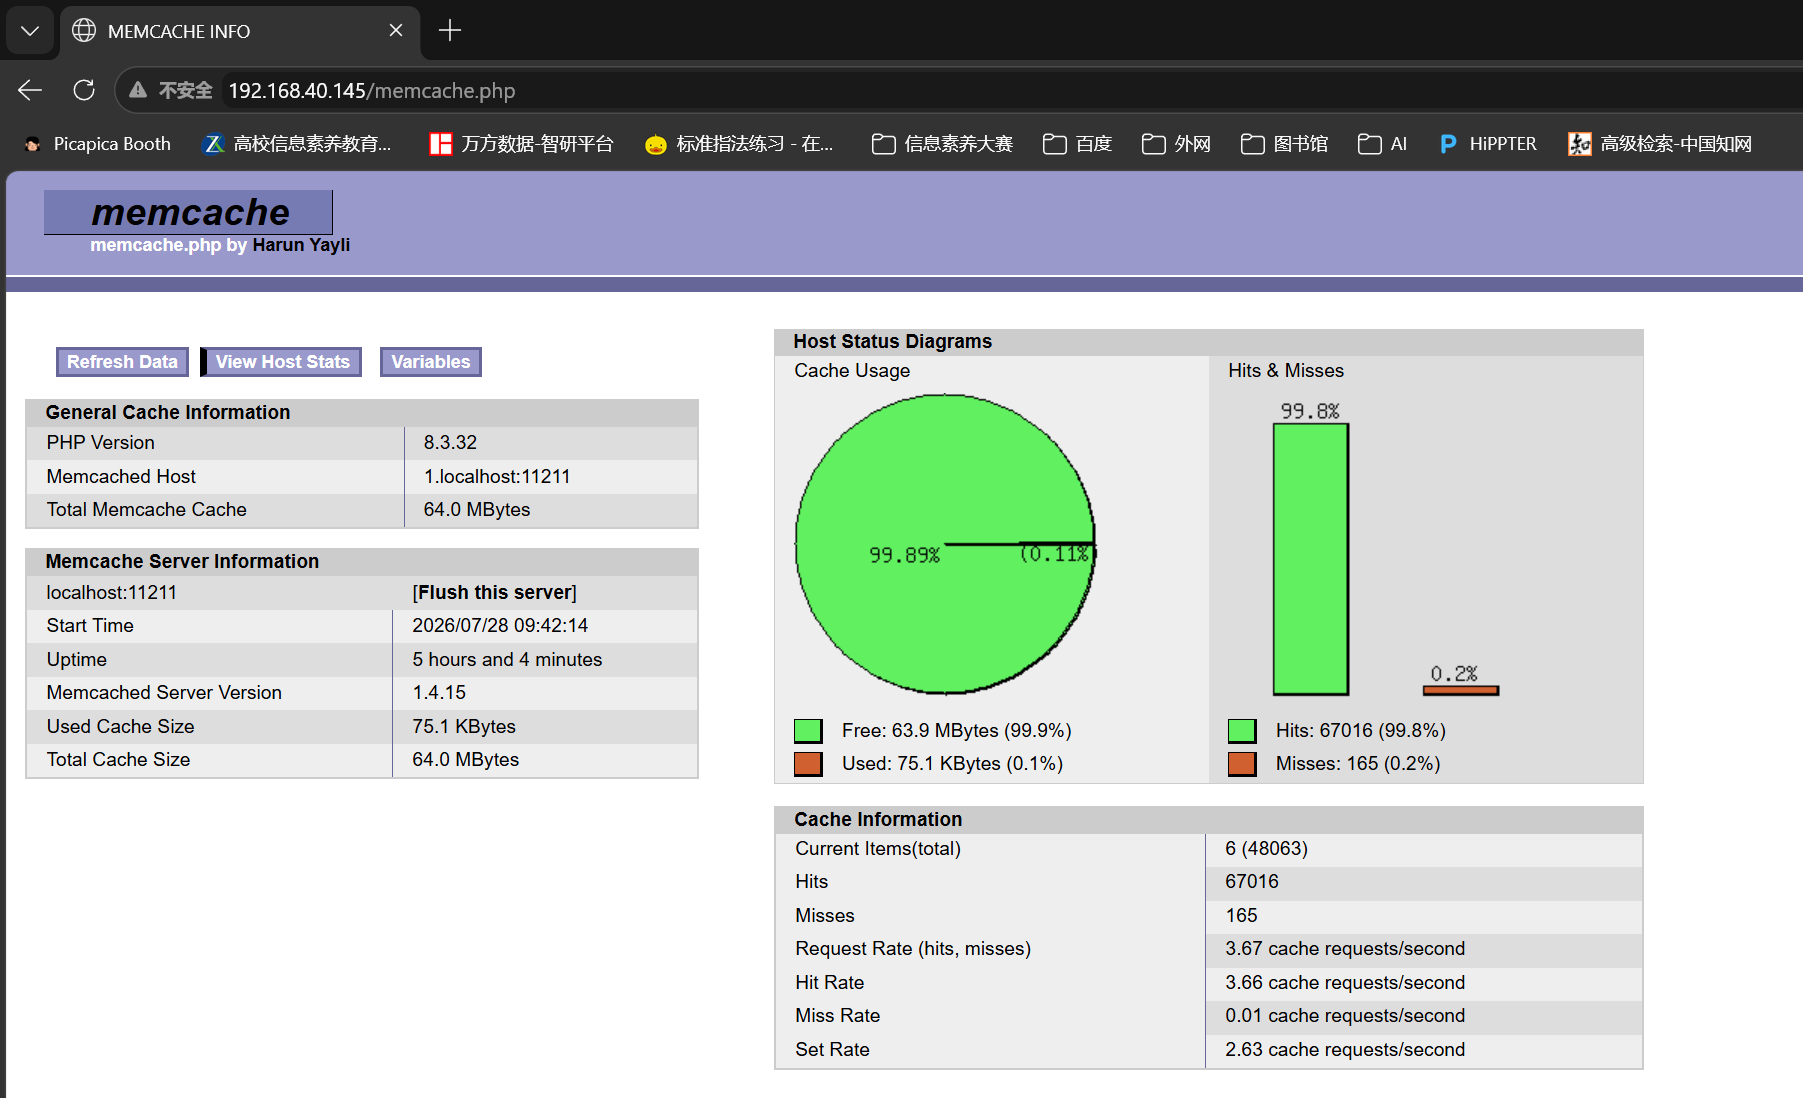Click the Refresh Data button
This screenshot has width=1803, height=1098.
tap(122, 362)
